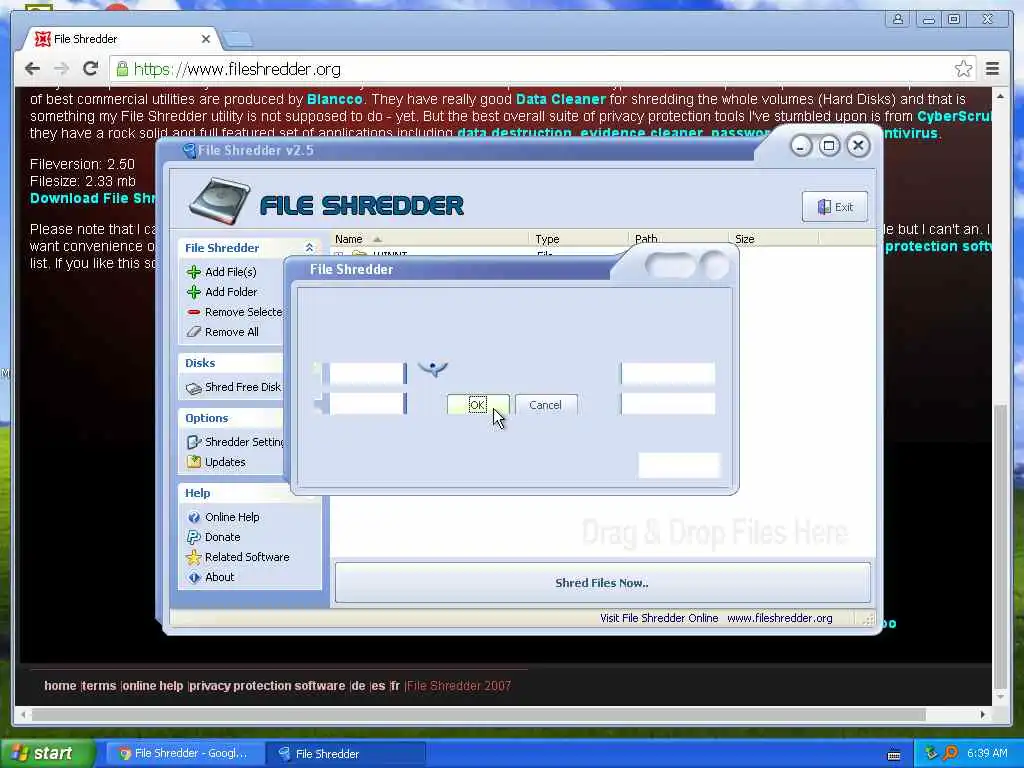This screenshot has width=1024, height=768.
Task: Click the Chrome forward arrow
Action: (x=61, y=69)
